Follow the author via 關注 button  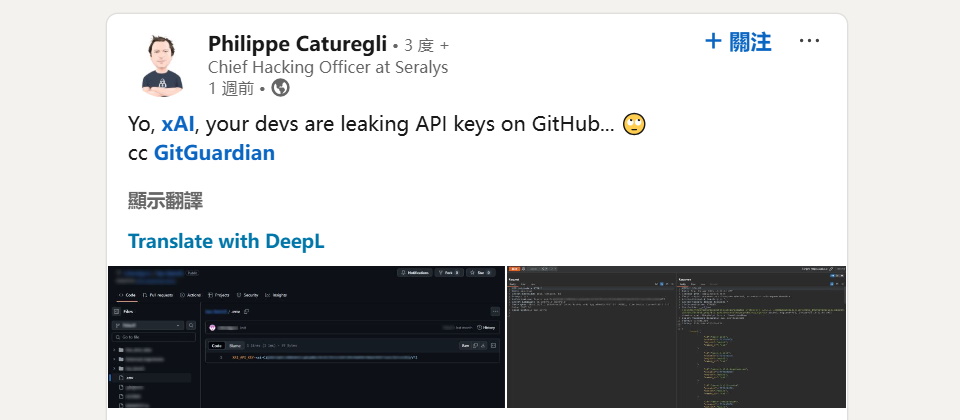coord(750,41)
